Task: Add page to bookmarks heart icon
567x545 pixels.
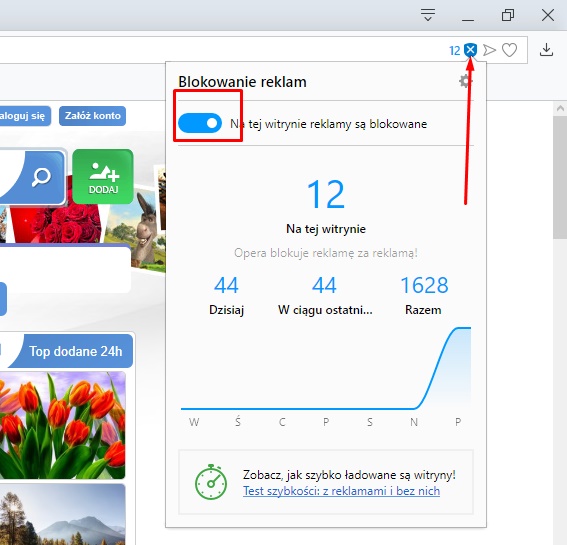Action: click(x=510, y=50)
